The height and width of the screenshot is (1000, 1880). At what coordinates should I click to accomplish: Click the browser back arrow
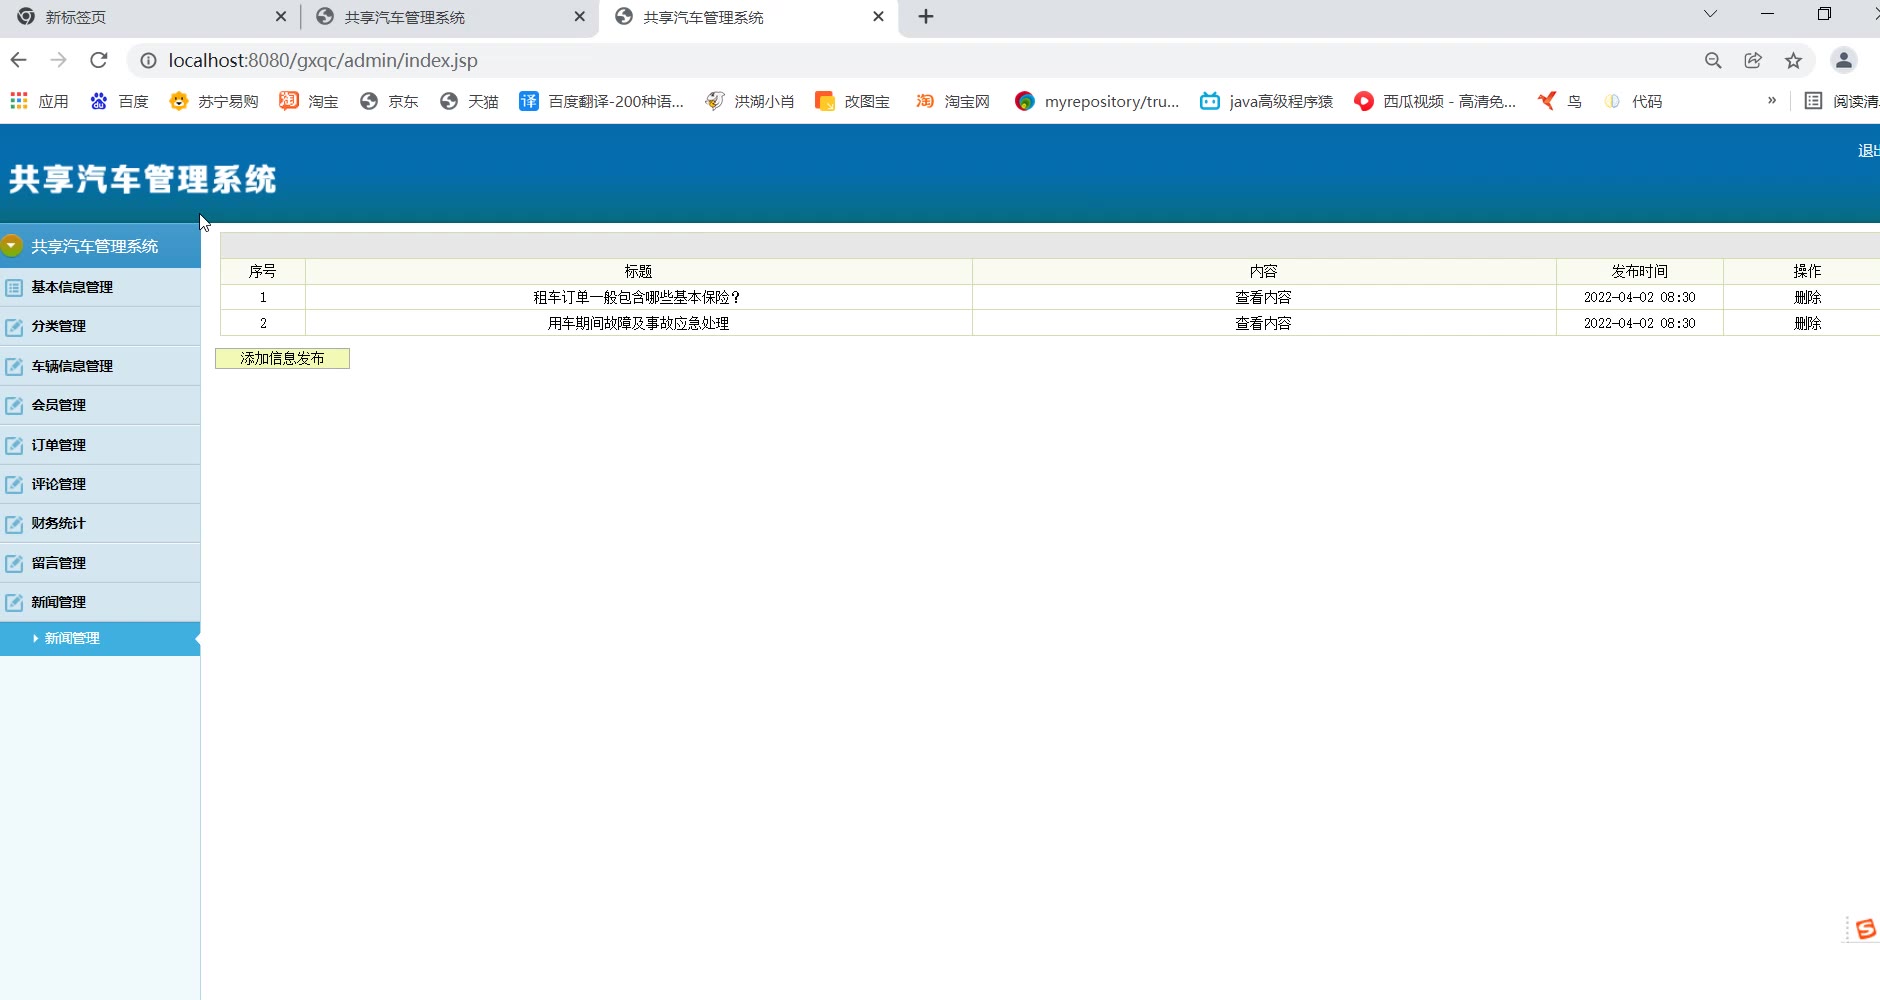[19, 60]
